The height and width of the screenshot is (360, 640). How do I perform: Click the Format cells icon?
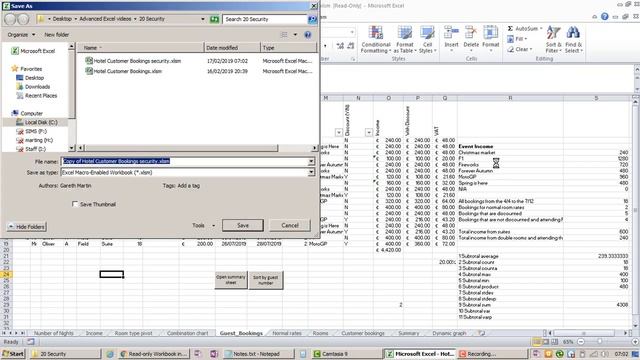[491, 33]
